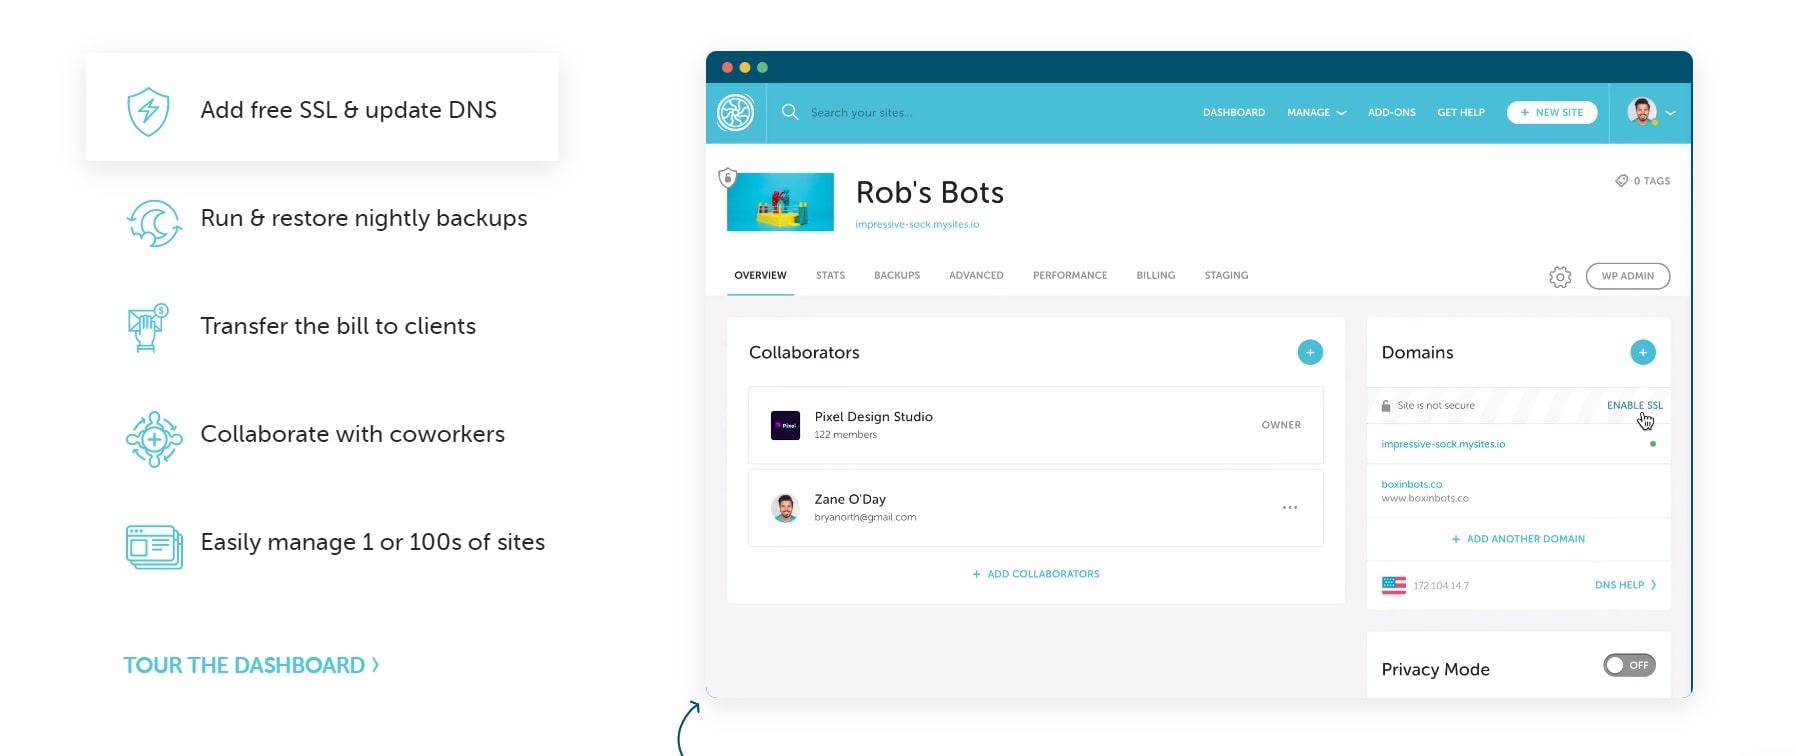Click the 0 TAGS label
This screenshot has height=756, width=1796.
tap(1651, 181)
